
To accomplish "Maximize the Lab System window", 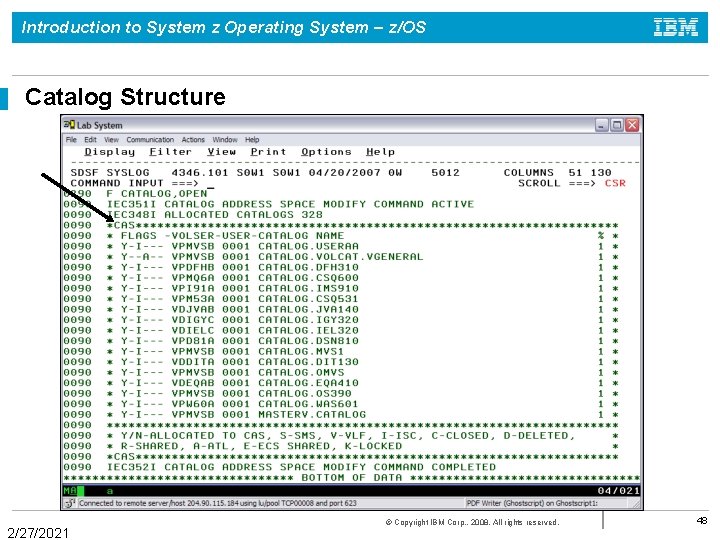I will [617, 125].
